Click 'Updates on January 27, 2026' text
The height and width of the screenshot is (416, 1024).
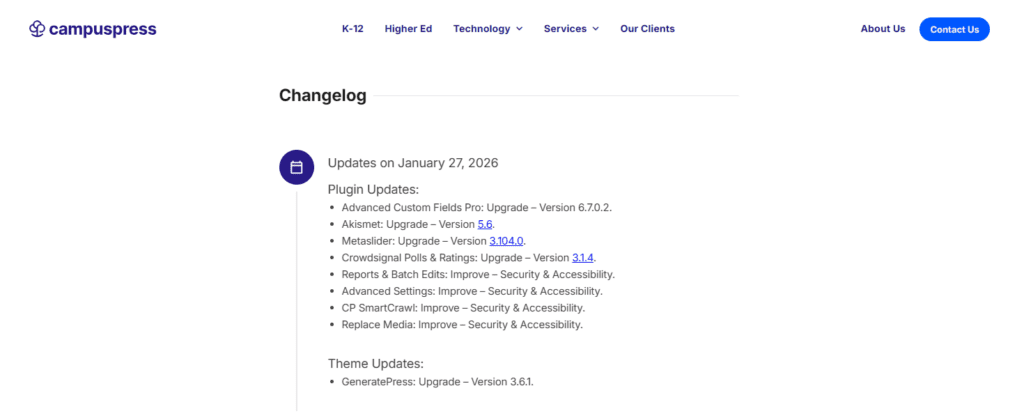[x=413, y=163]
